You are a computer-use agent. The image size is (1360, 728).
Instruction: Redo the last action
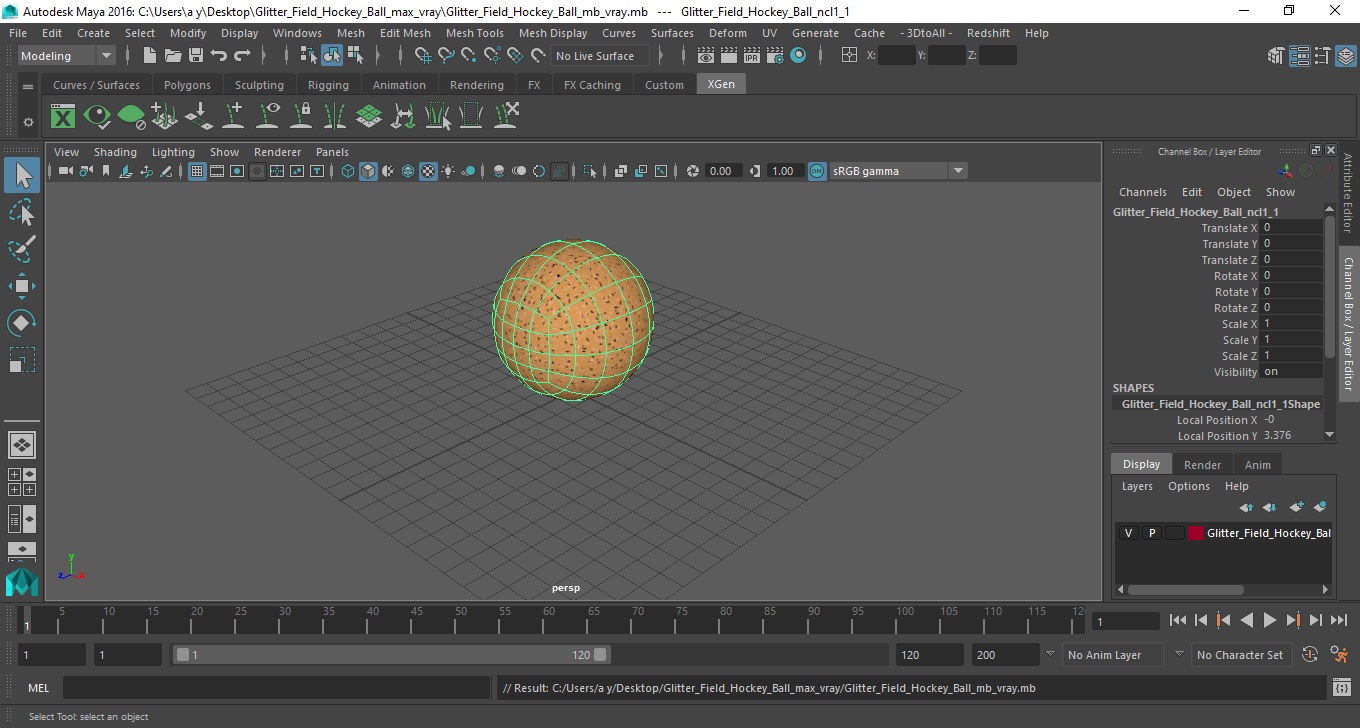[242, 56]
